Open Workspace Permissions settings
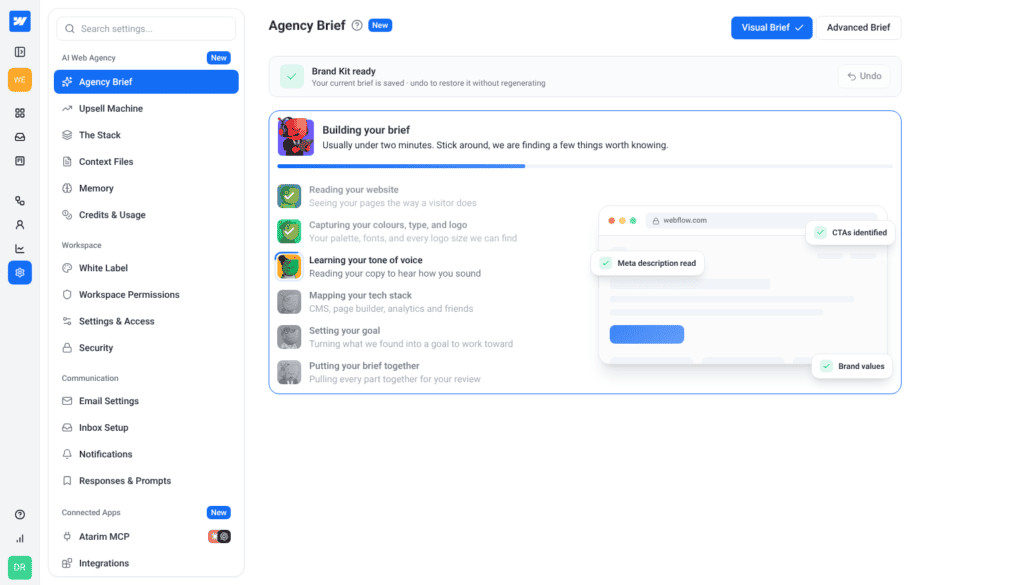Screen dimensions: 1024x585 [x=146, y=294]
